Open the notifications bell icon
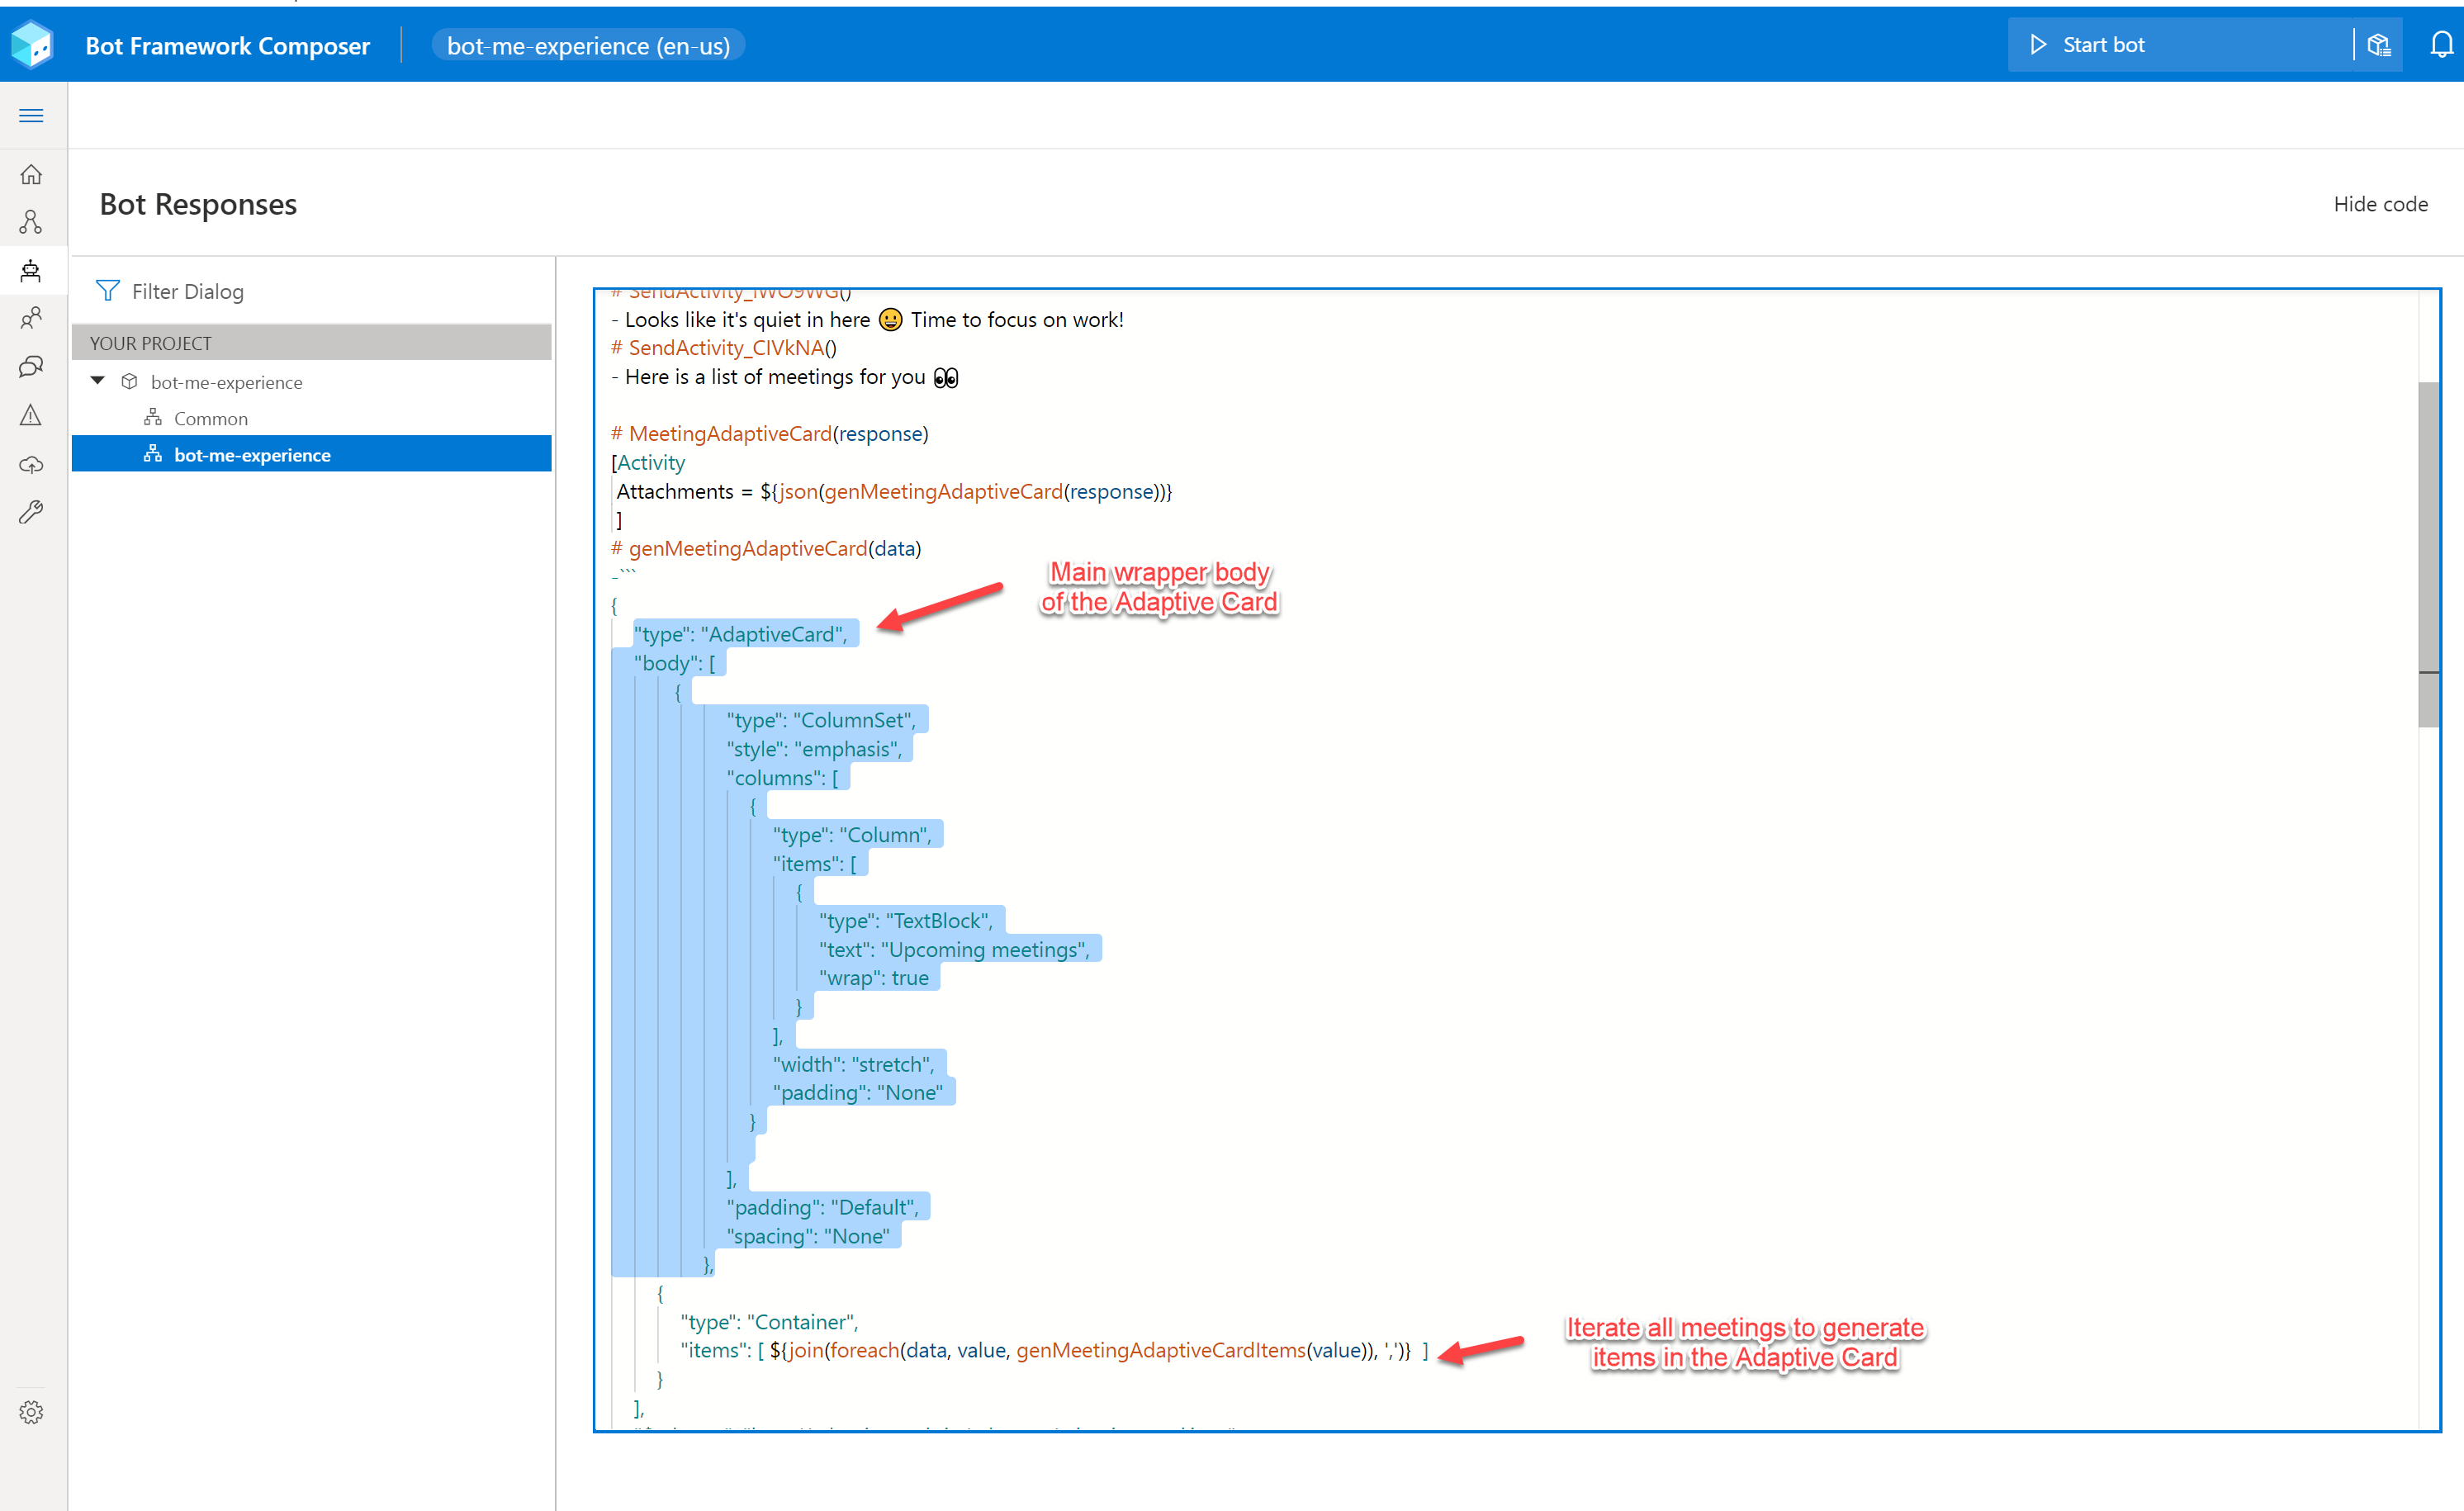2464x1511 pixels. click(x=2441, y=45)
